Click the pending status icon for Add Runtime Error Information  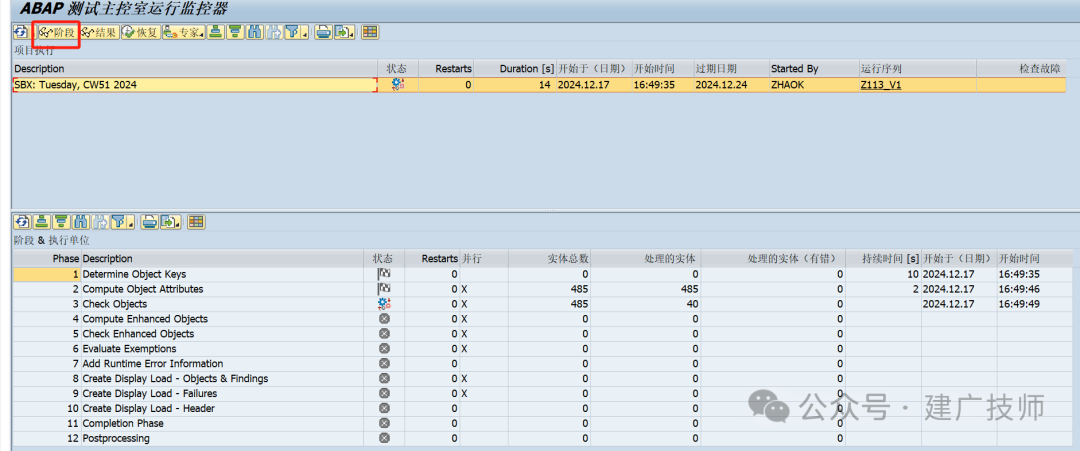point(384,364)
